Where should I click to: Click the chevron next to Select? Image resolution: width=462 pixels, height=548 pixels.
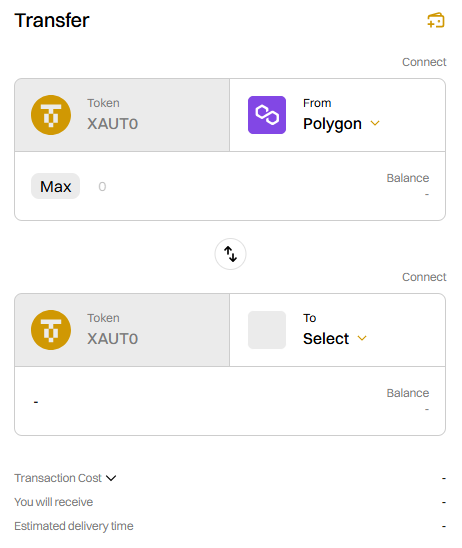click(362, 338)
